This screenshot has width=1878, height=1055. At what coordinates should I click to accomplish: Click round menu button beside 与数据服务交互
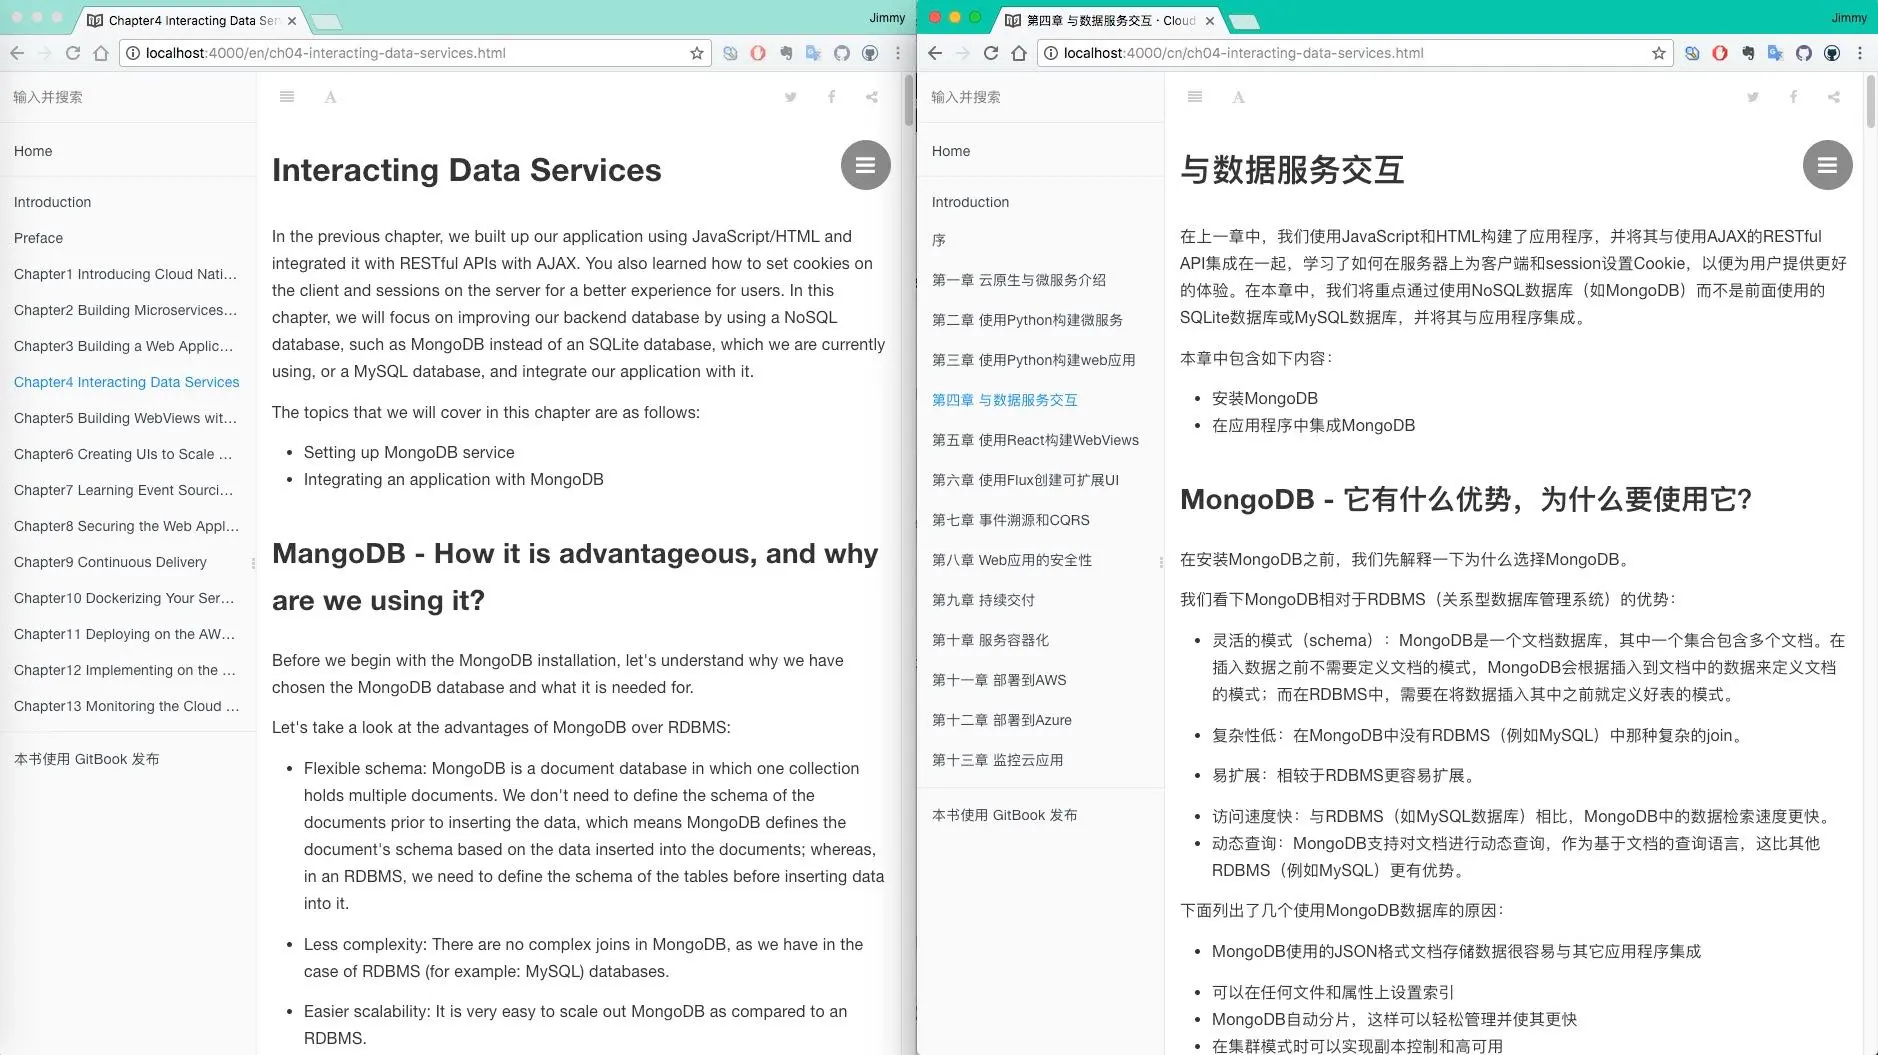pos(1828,165)
